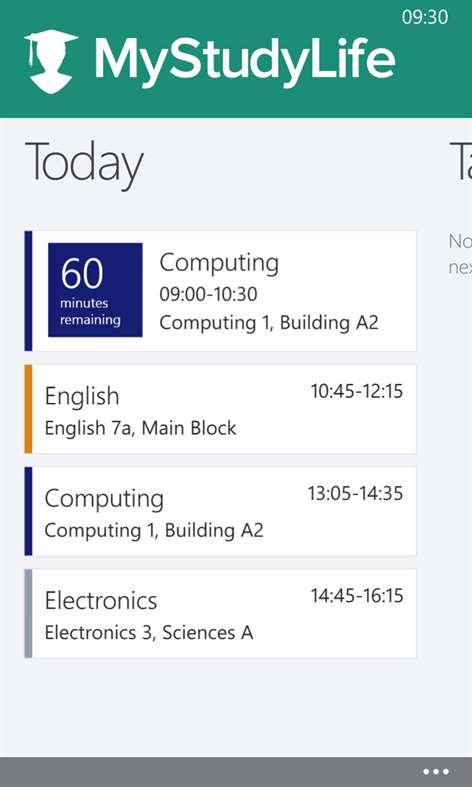472x787 pixels.
Task: Switch to the partially visible Tasks tab
Action: click(460, 162)
